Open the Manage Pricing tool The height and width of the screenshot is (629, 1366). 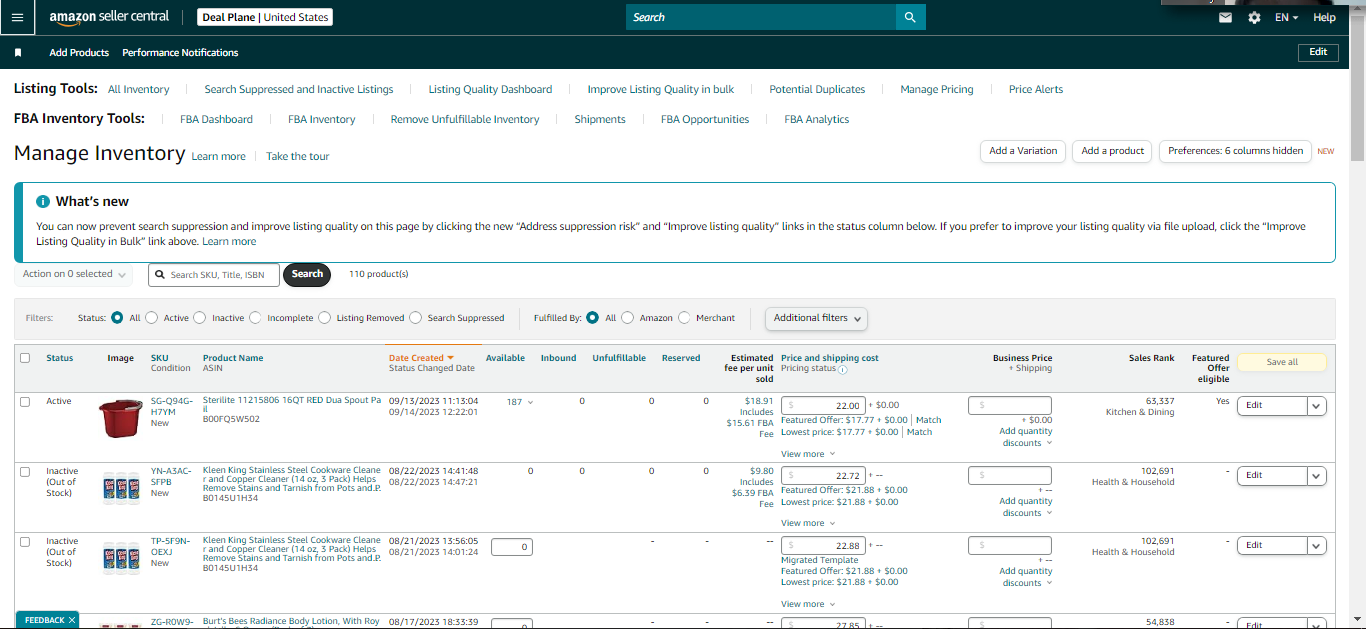[x=937, y=89]
